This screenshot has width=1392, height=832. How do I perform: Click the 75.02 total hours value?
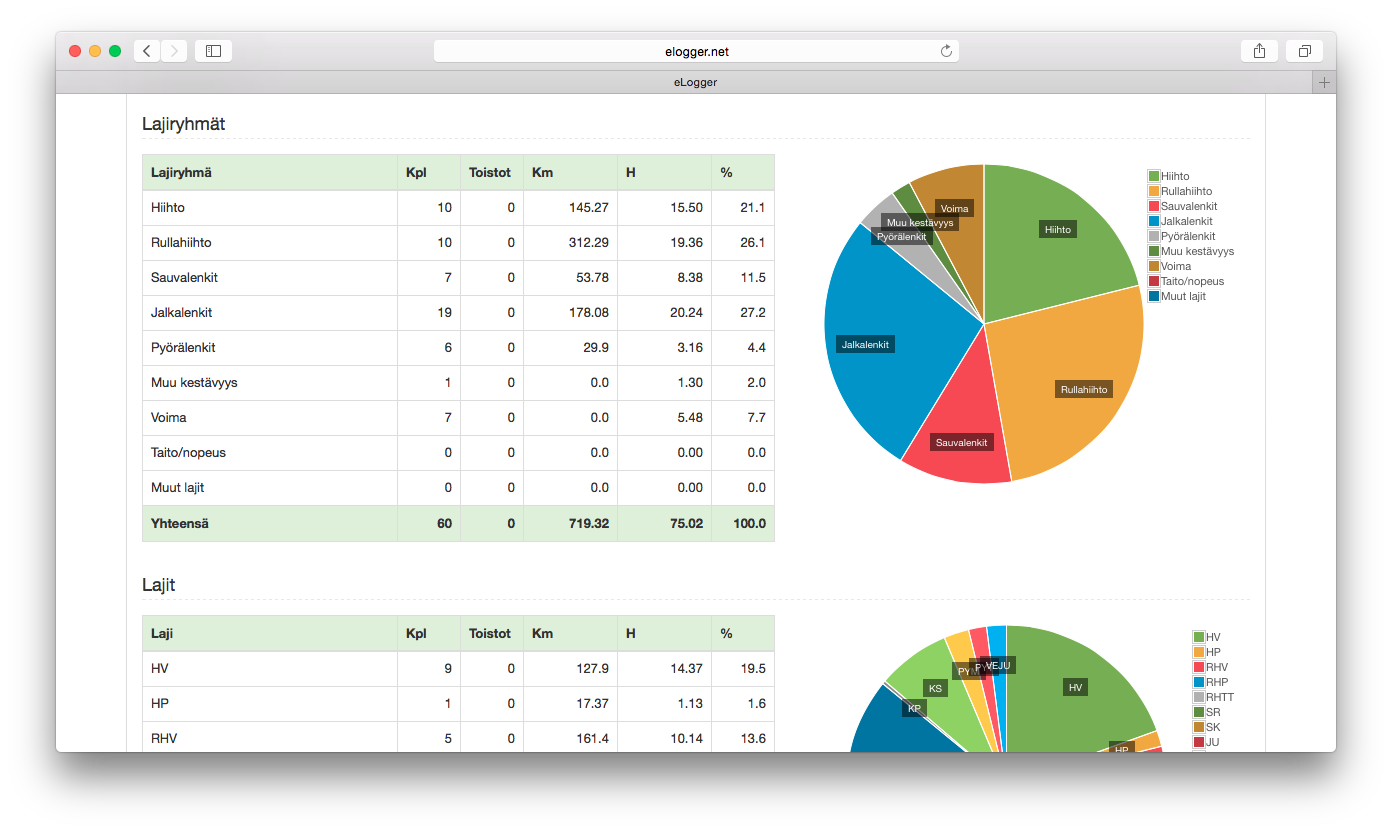point(686,524)
